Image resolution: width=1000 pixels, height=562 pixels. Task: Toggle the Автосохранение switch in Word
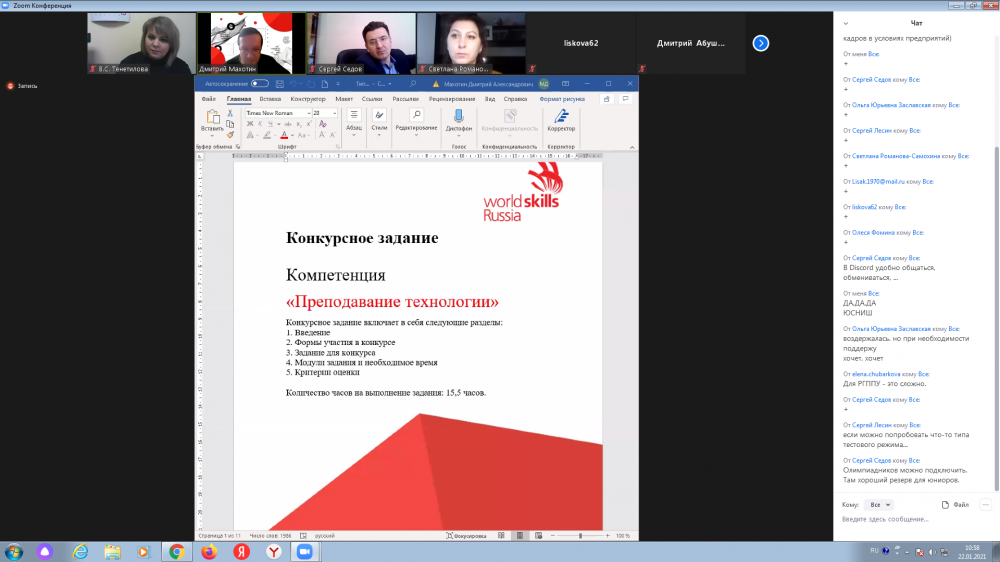pyautogui.click(x=260, y=84)
